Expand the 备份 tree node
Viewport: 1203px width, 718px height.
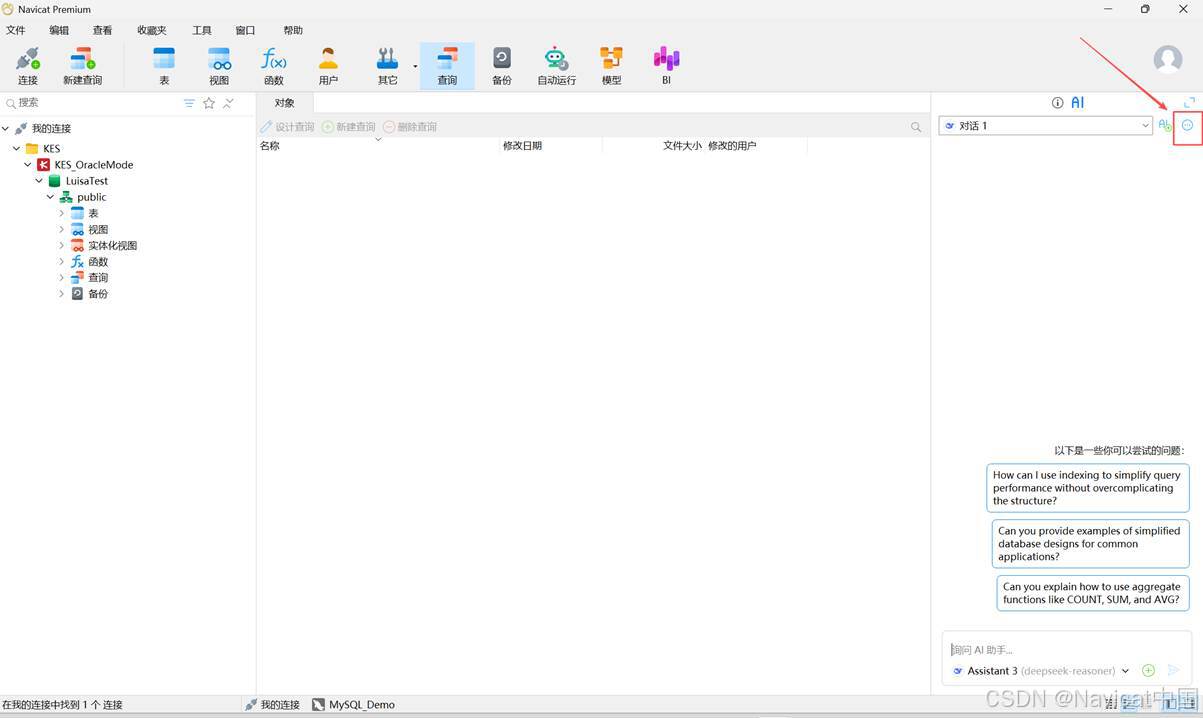[61, 293]
